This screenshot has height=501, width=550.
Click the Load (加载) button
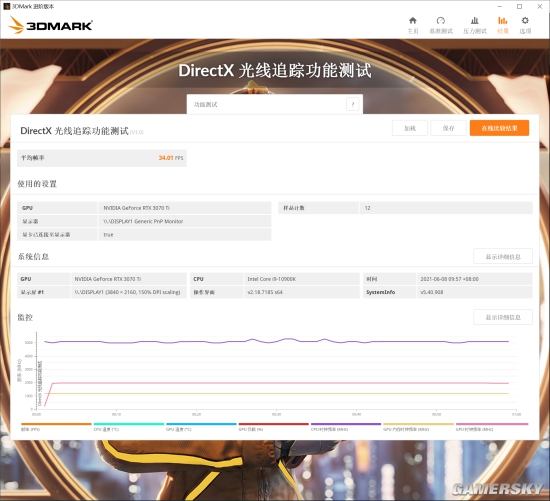click(410, 128)
